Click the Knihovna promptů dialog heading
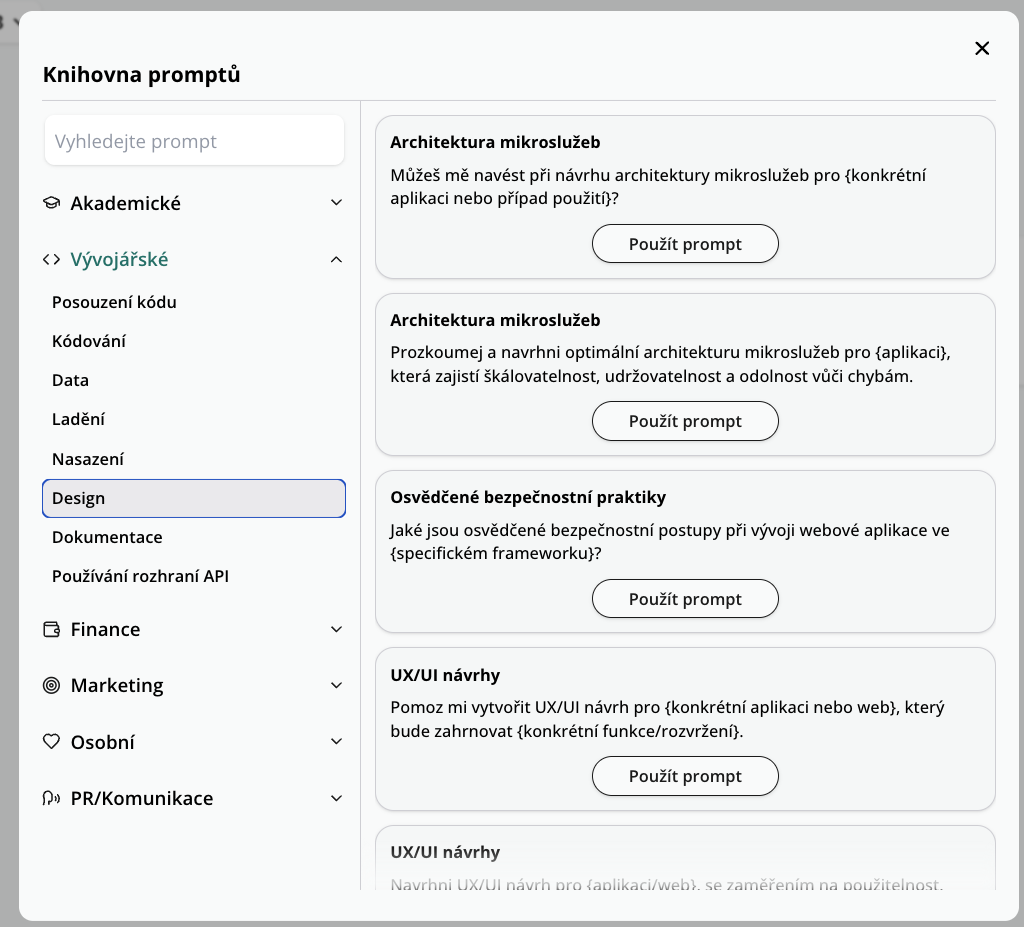This screenshot has width=1024, height=927. (x=142, y=74)
